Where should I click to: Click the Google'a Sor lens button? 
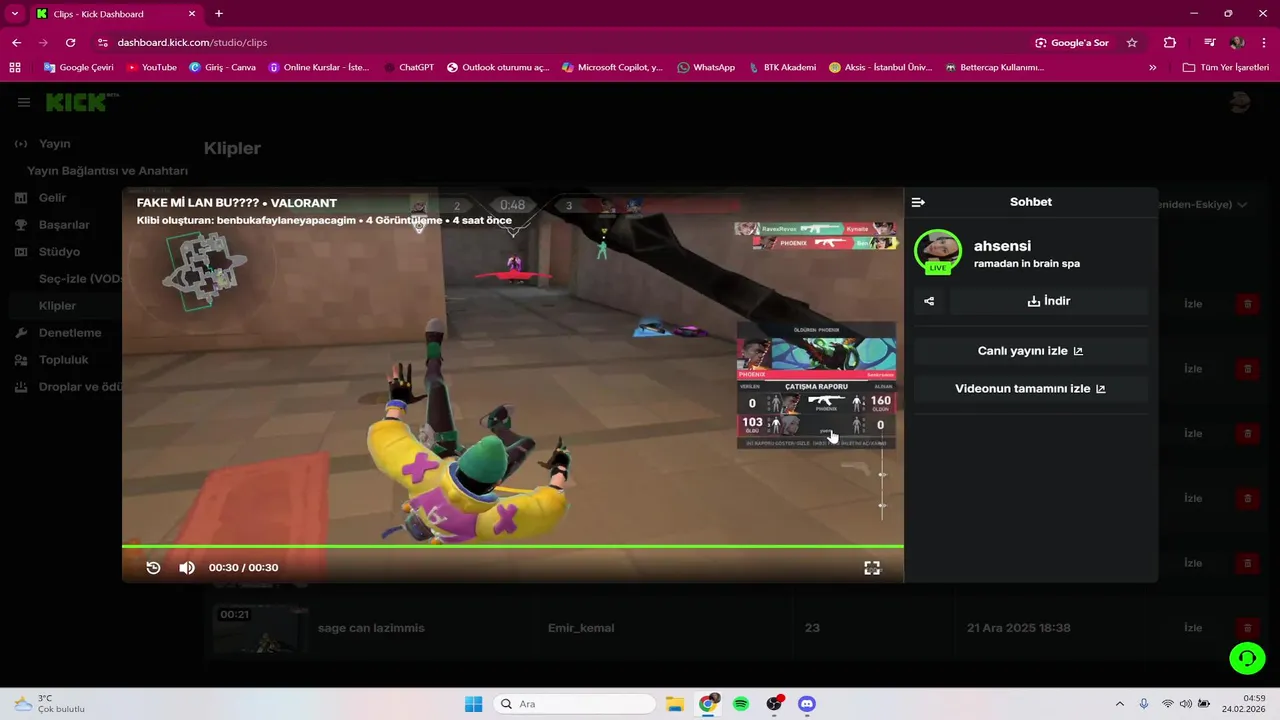pos(1072,43)
